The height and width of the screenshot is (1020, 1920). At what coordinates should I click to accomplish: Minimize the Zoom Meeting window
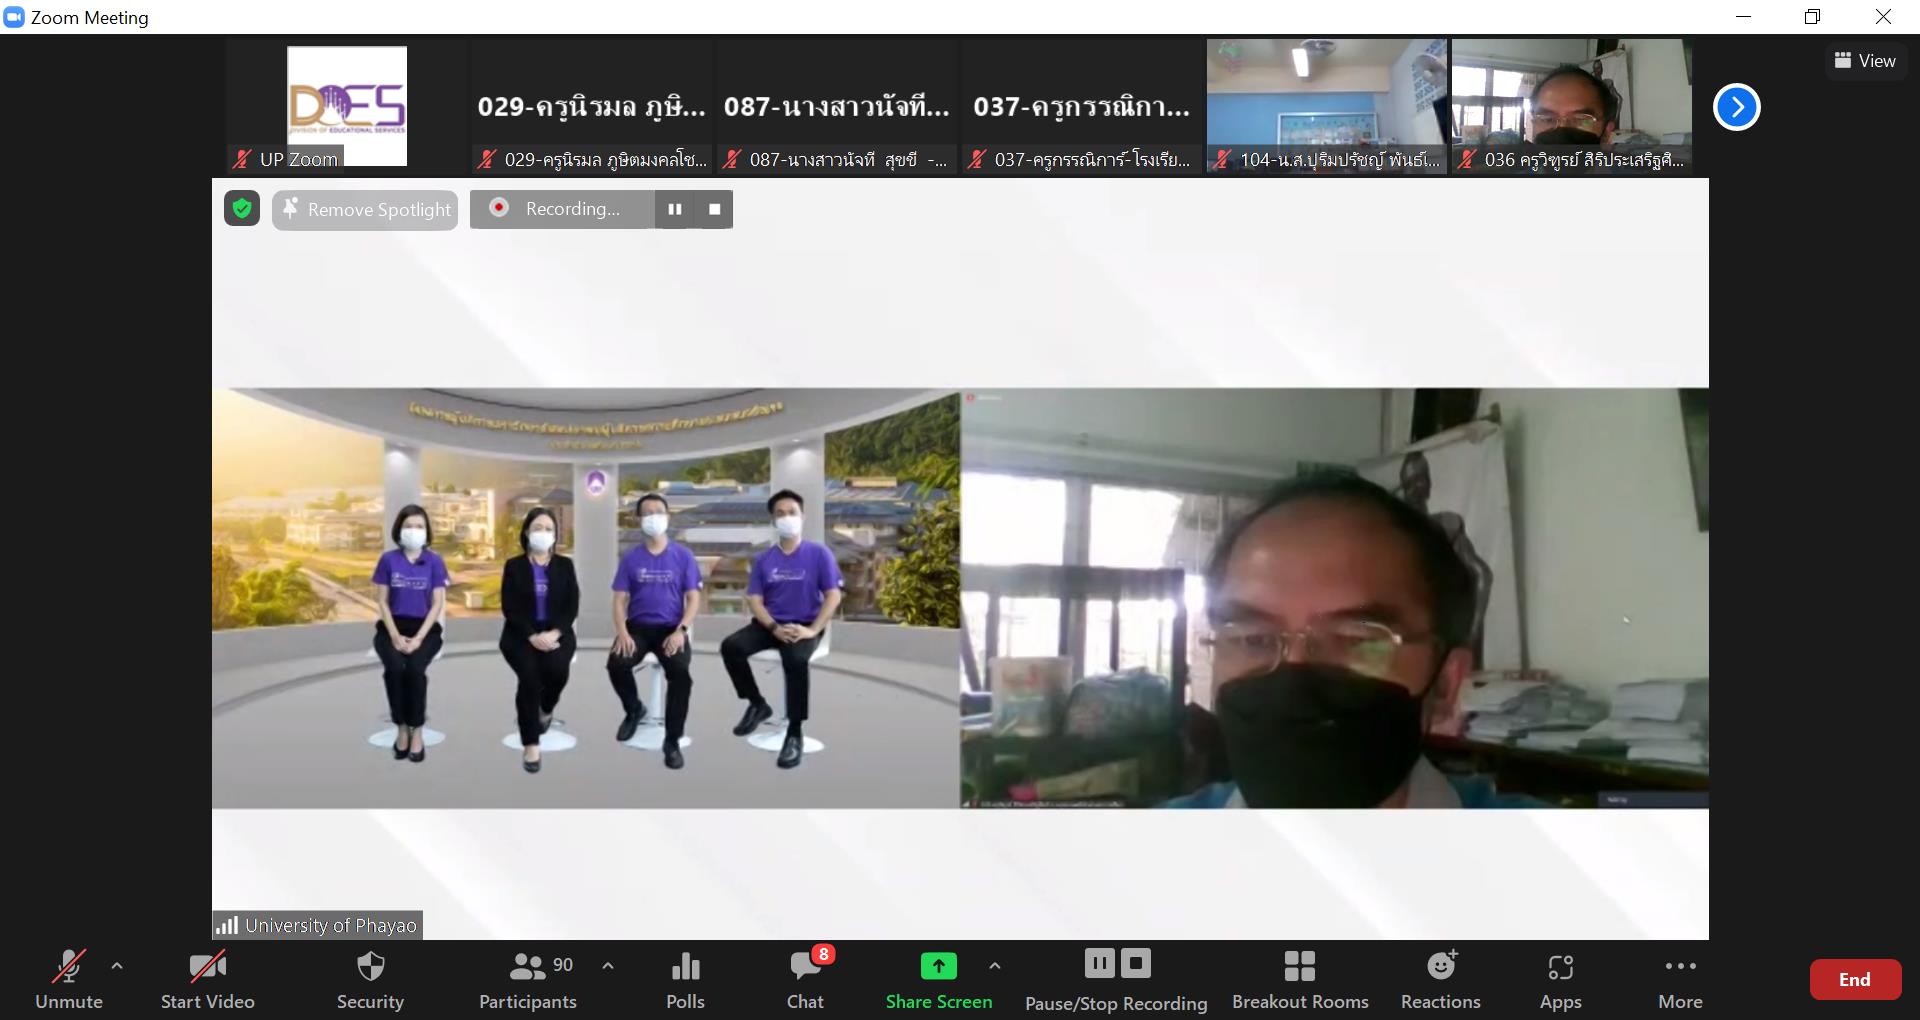(x=1743, y=17)
